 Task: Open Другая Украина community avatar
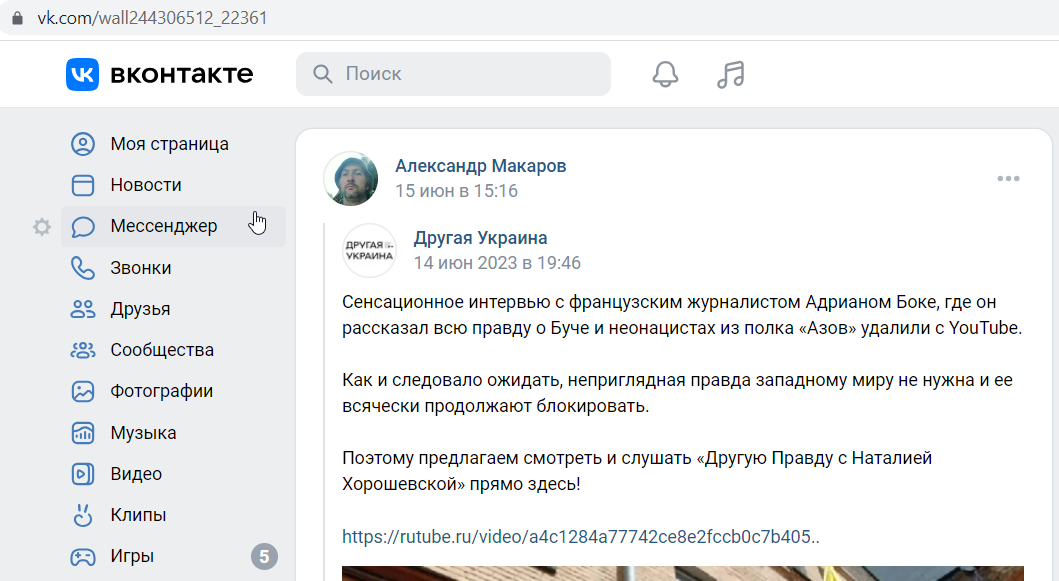369,251
